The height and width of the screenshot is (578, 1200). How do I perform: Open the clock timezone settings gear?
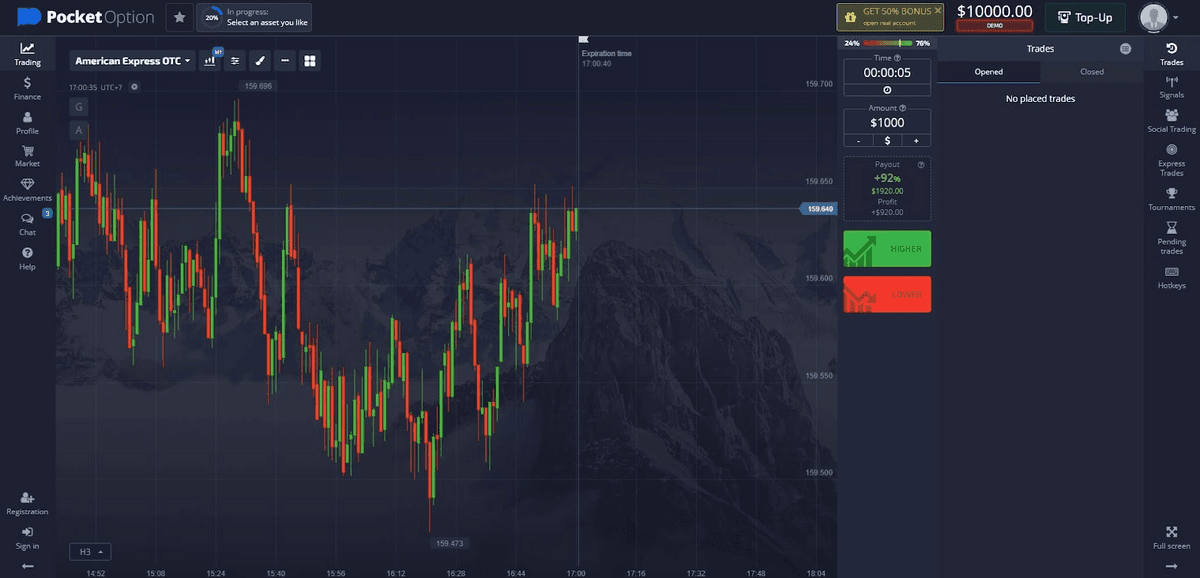135,86
